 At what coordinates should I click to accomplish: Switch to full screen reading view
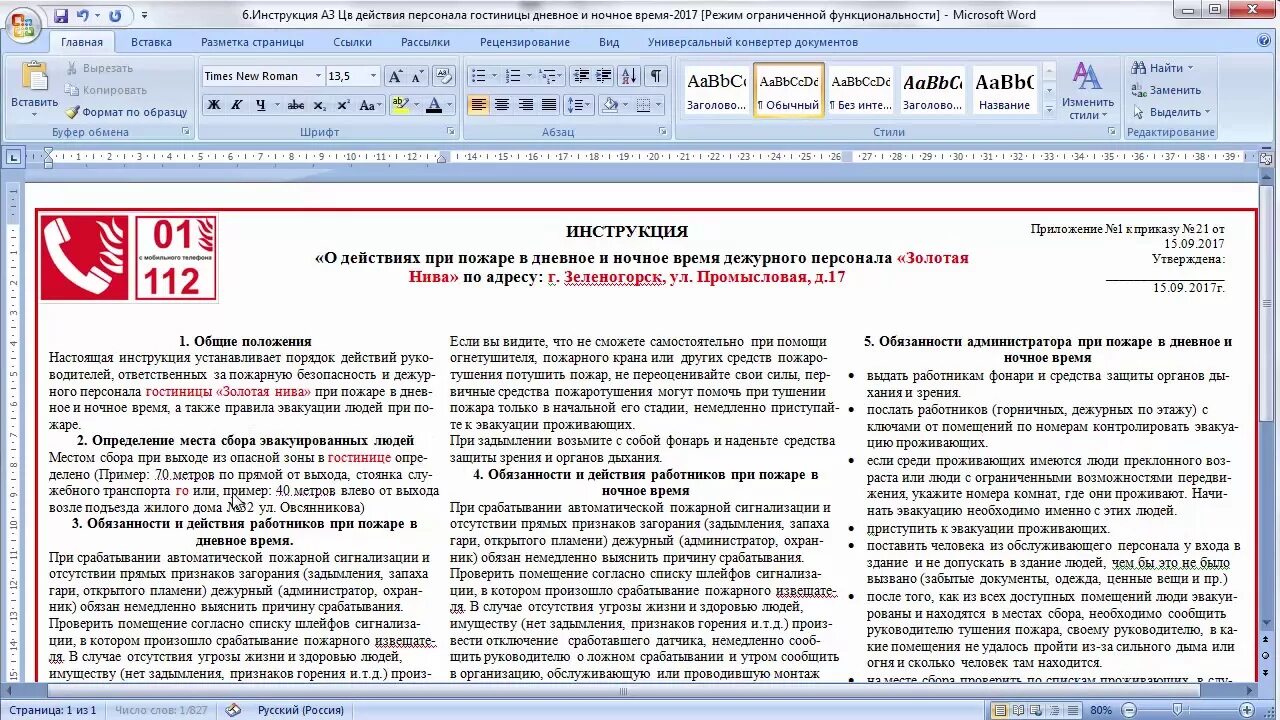(x=1018, y=710)
